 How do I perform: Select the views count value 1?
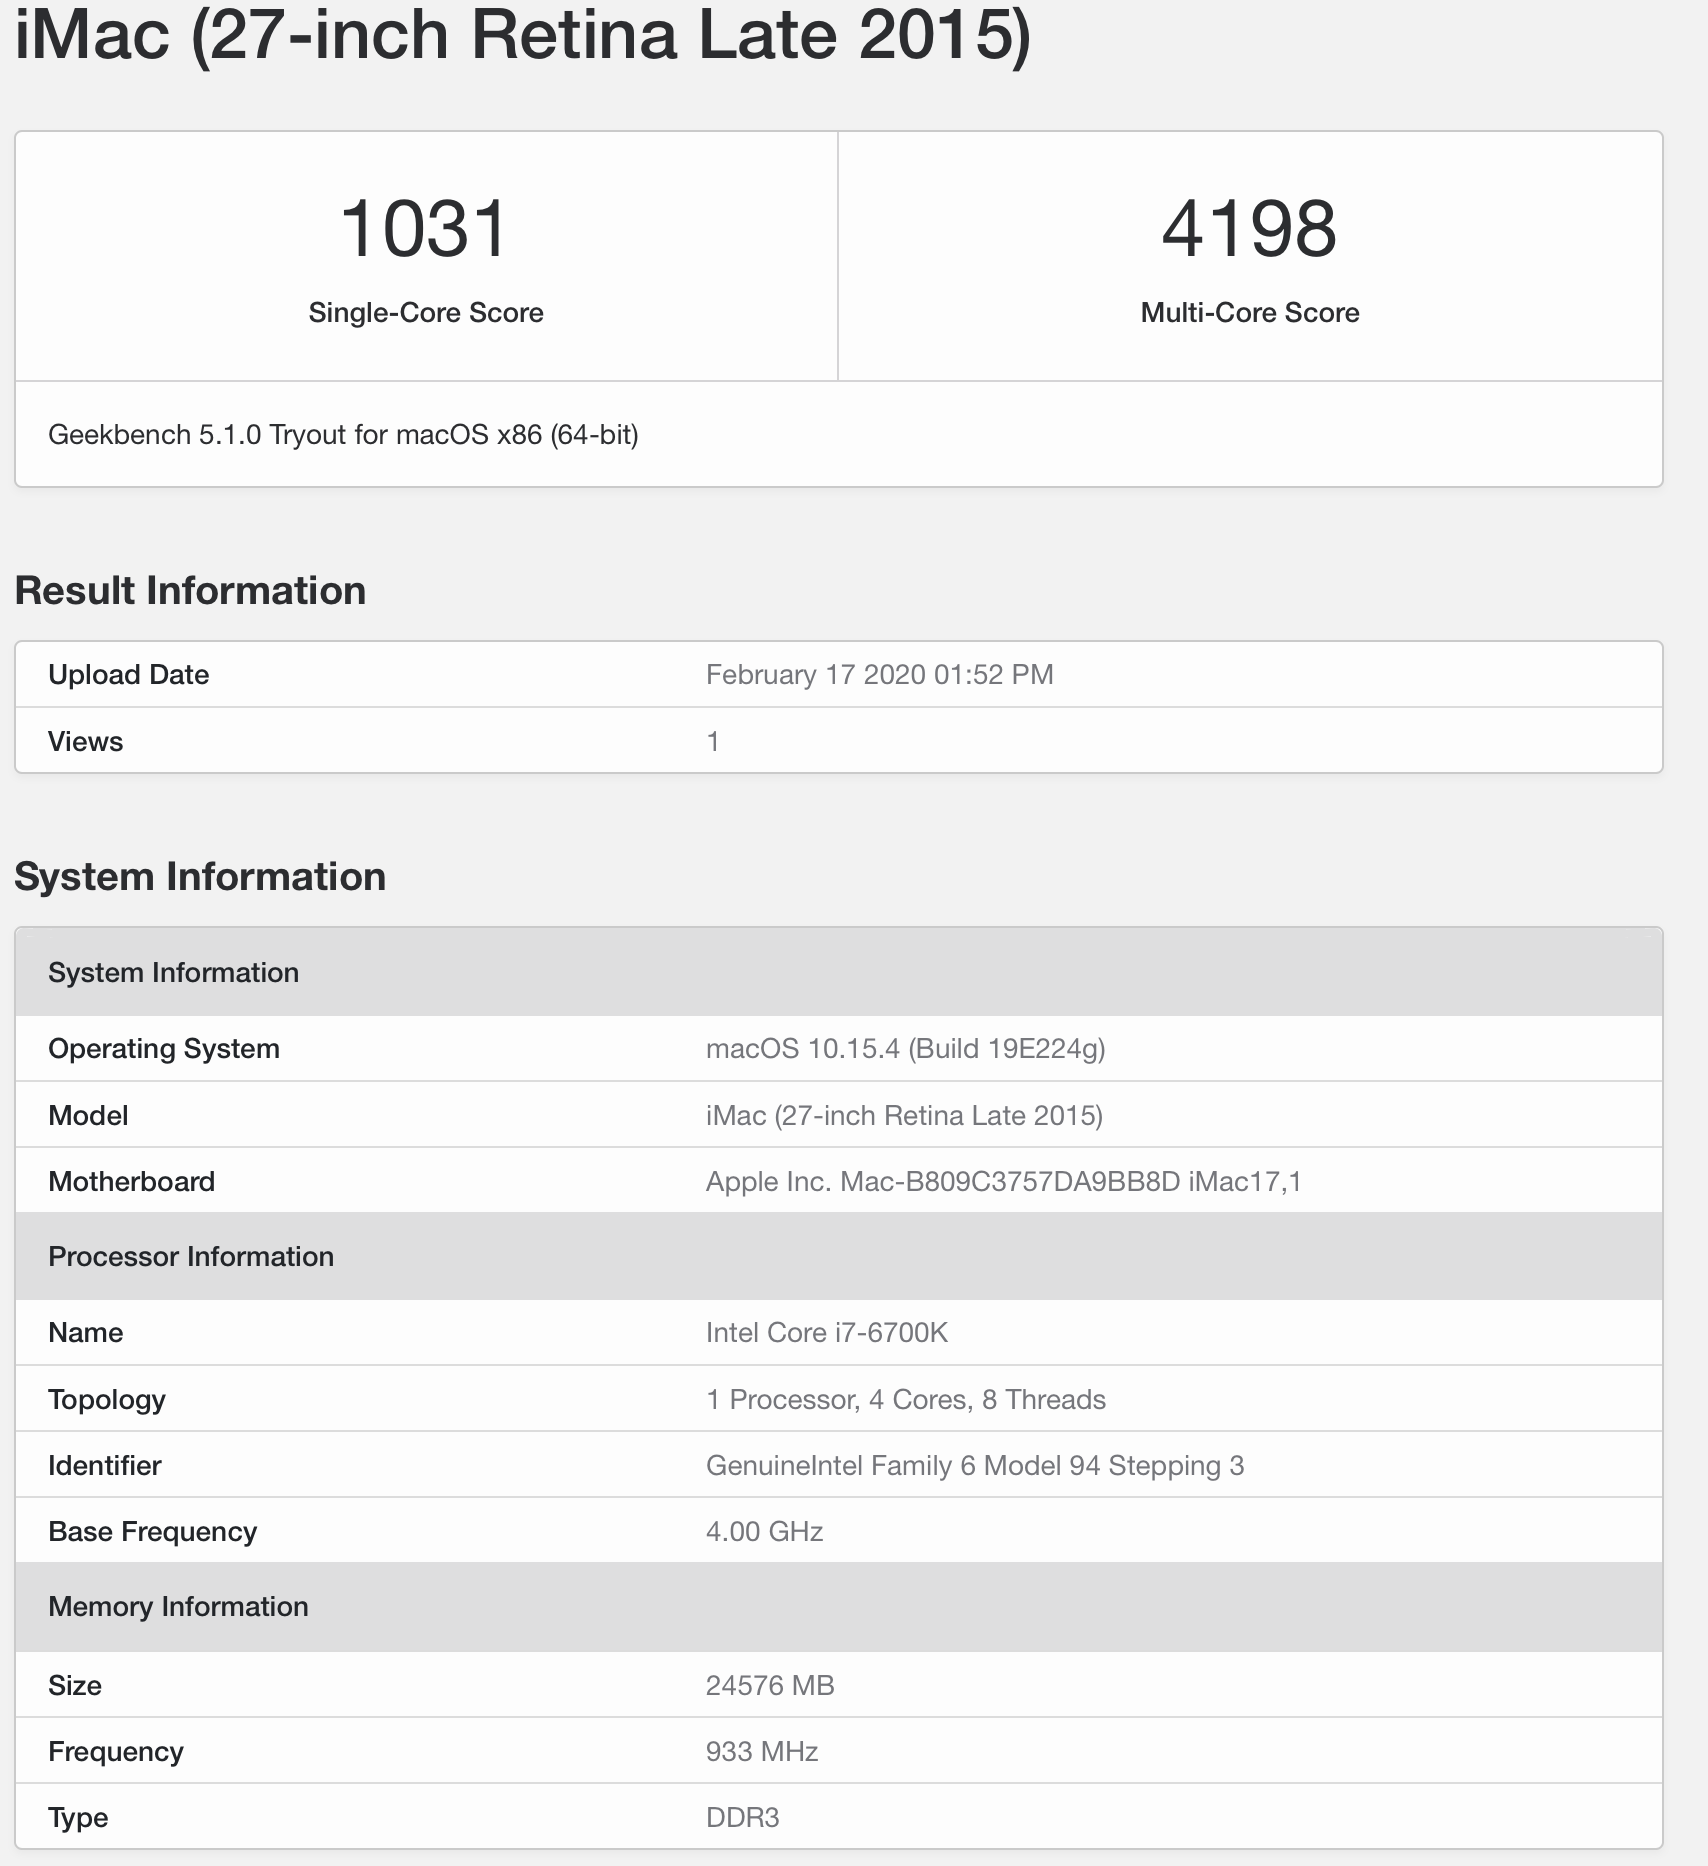click(x=713, y=742)
